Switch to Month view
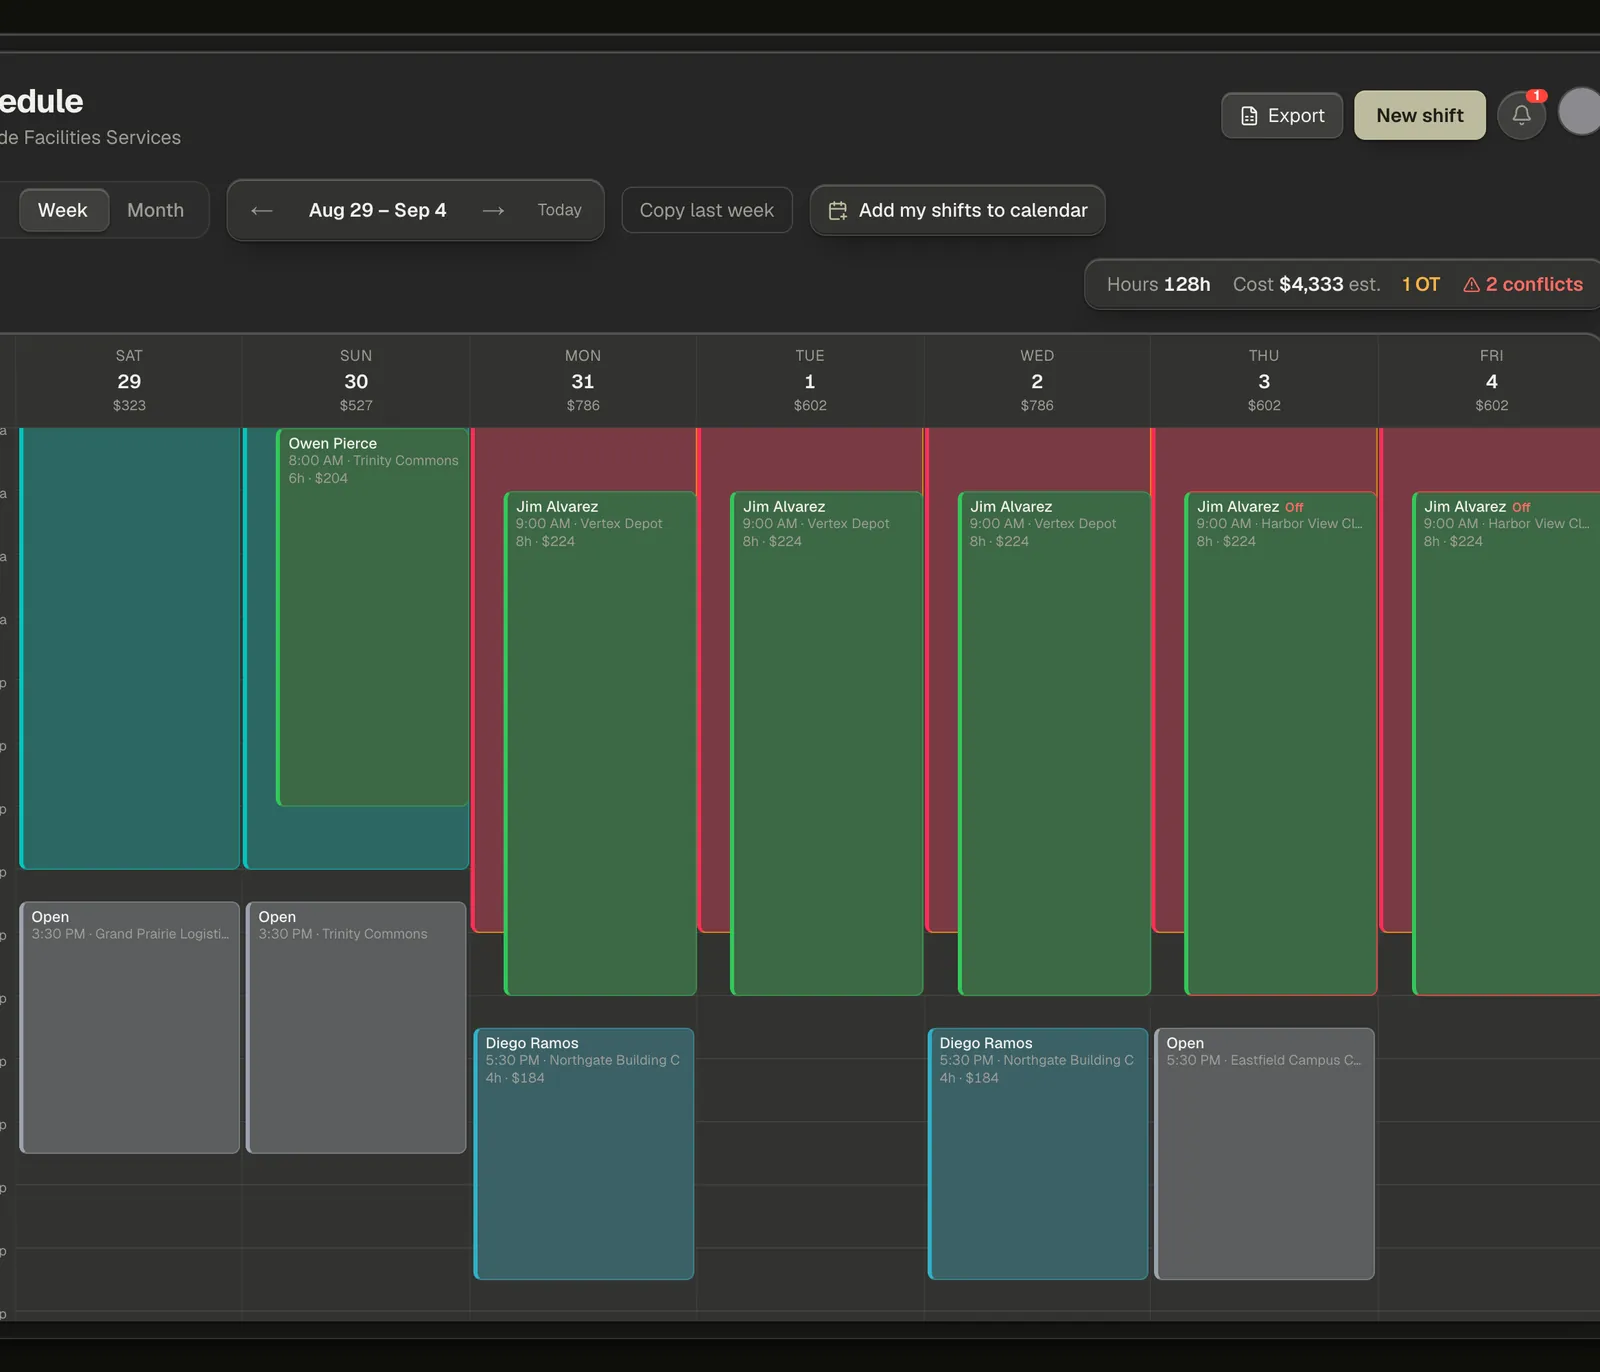1600x1372 pixels. (155, 210)
